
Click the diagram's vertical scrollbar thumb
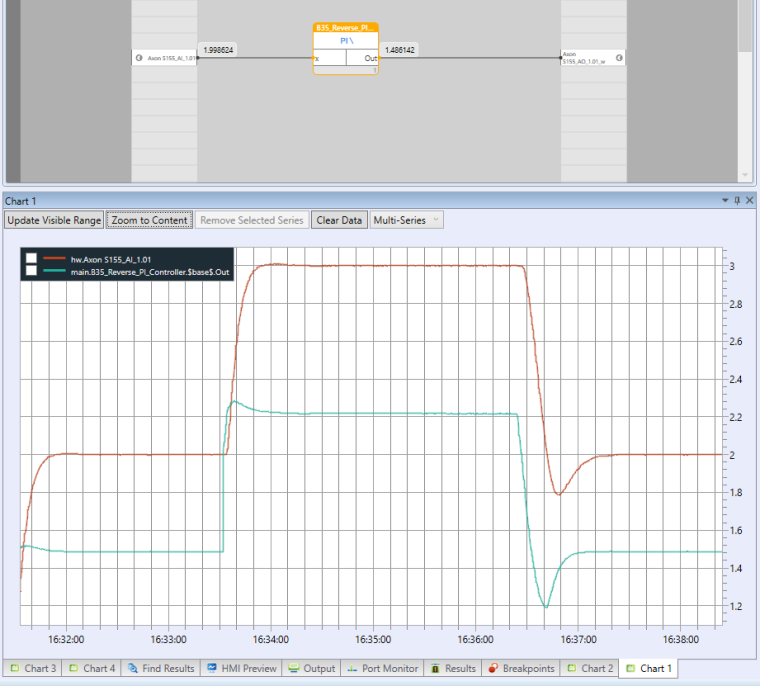pos(745,25)
